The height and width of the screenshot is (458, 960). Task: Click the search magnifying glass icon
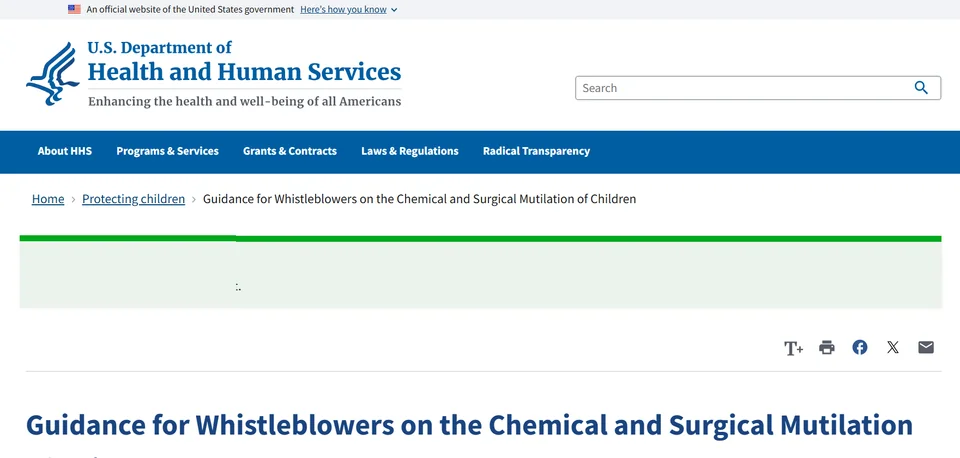[x=921, y=88]
